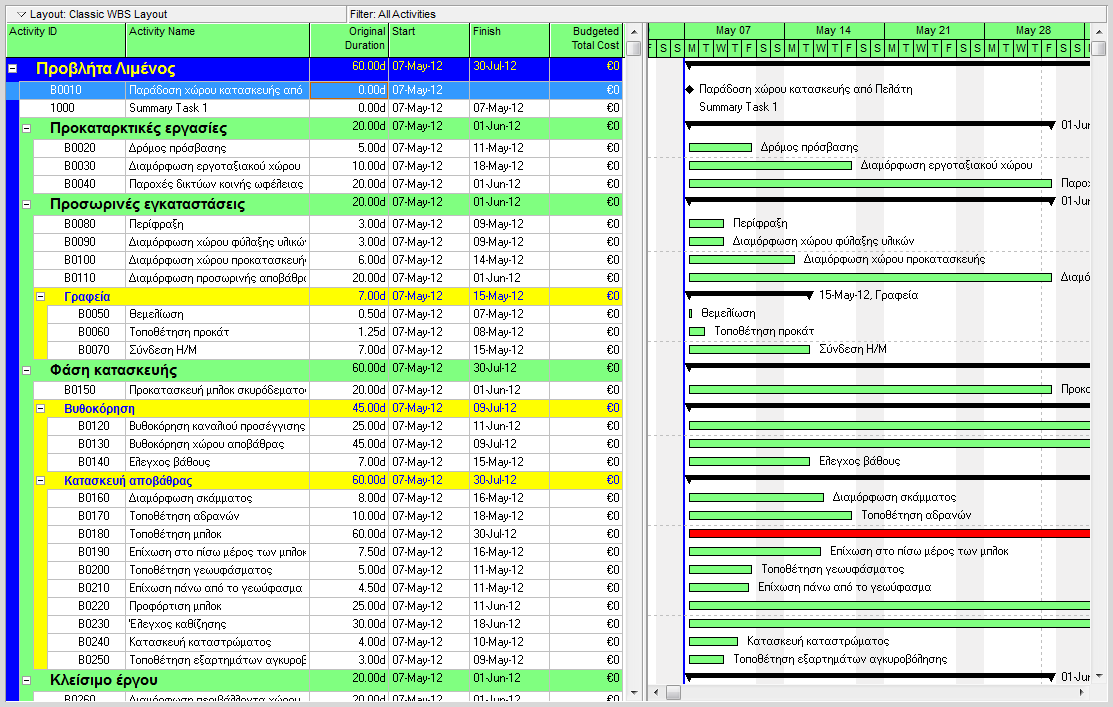Collapse the Βυθοκόρηση group
The width and height of the screenshot is (1113, 707).
coord(40,408)
